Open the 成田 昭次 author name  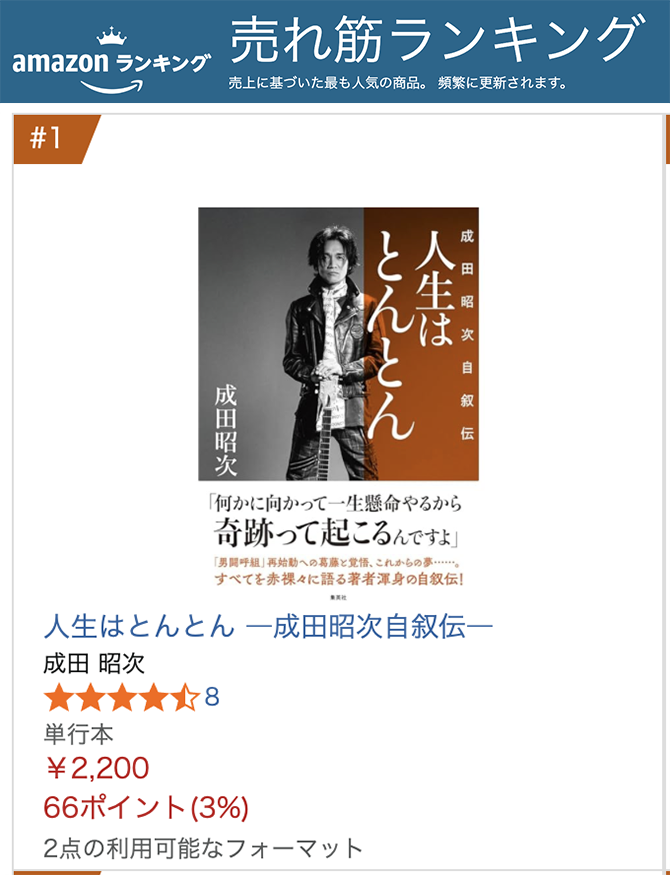click(94, 664)
